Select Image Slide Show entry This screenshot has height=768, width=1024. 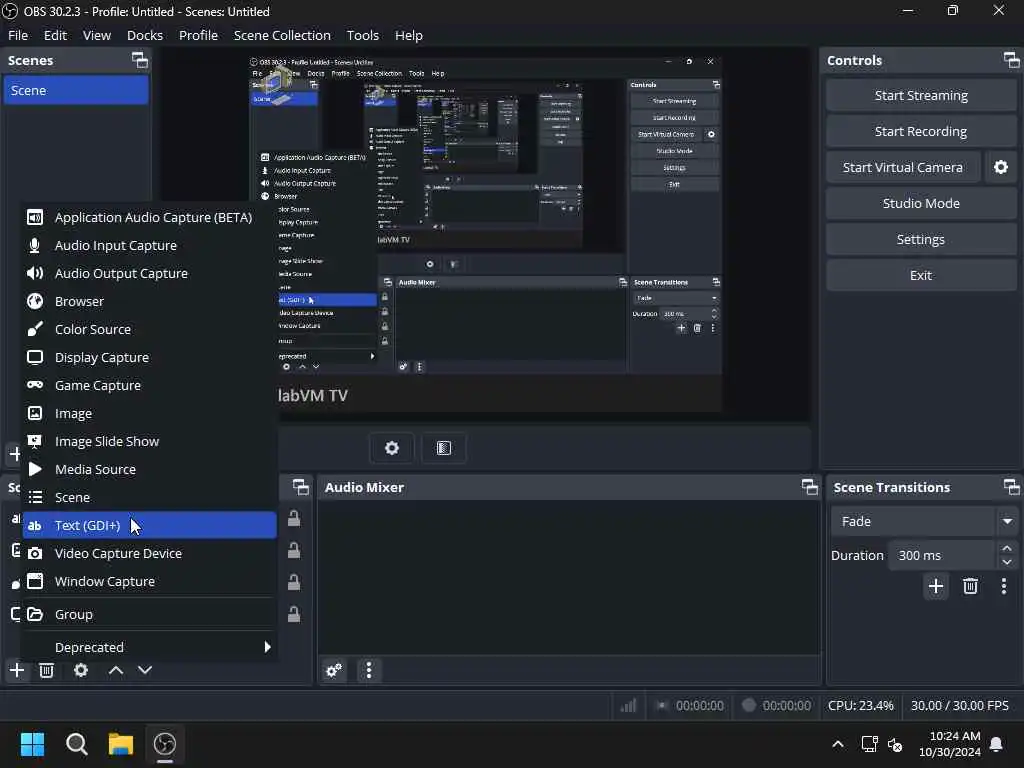[150, 442]
